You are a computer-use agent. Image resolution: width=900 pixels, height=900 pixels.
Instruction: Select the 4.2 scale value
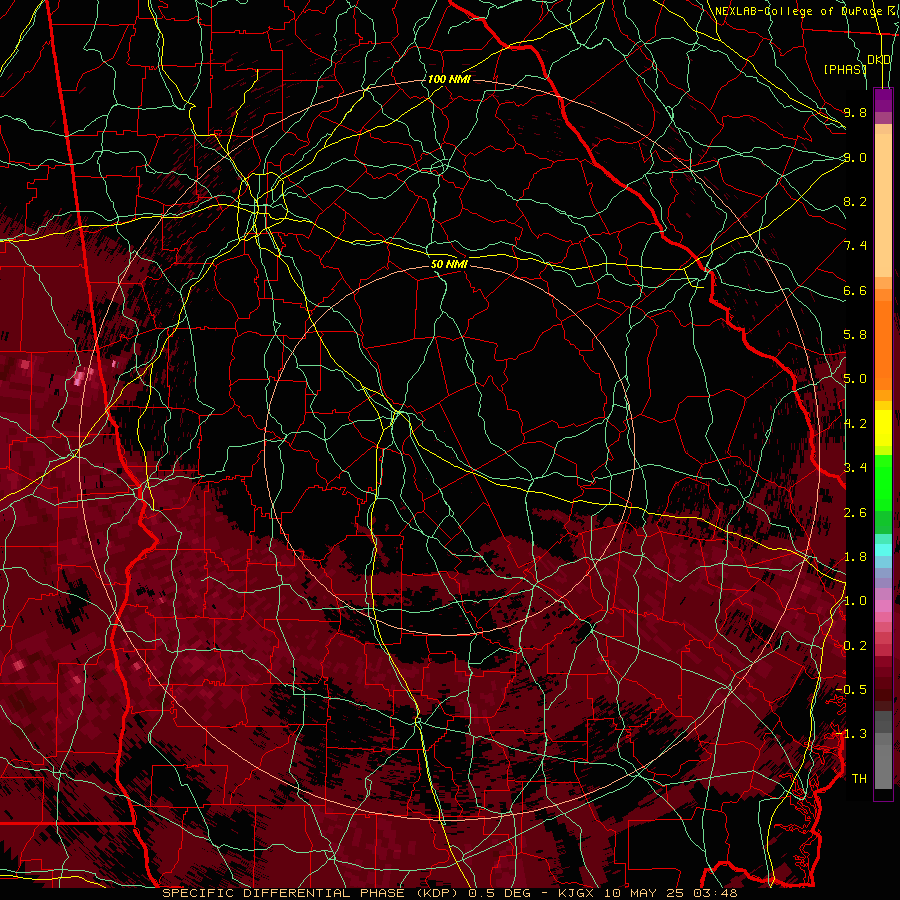(x=855, y=424)
